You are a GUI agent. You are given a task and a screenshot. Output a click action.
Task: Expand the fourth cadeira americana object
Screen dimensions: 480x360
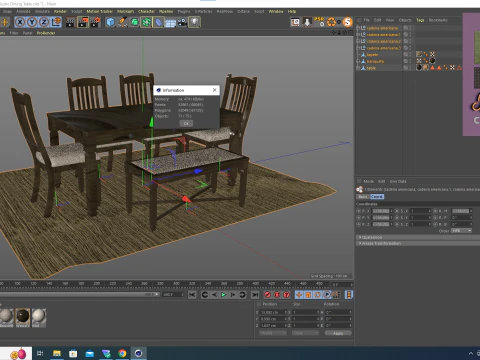coord(358,48)
